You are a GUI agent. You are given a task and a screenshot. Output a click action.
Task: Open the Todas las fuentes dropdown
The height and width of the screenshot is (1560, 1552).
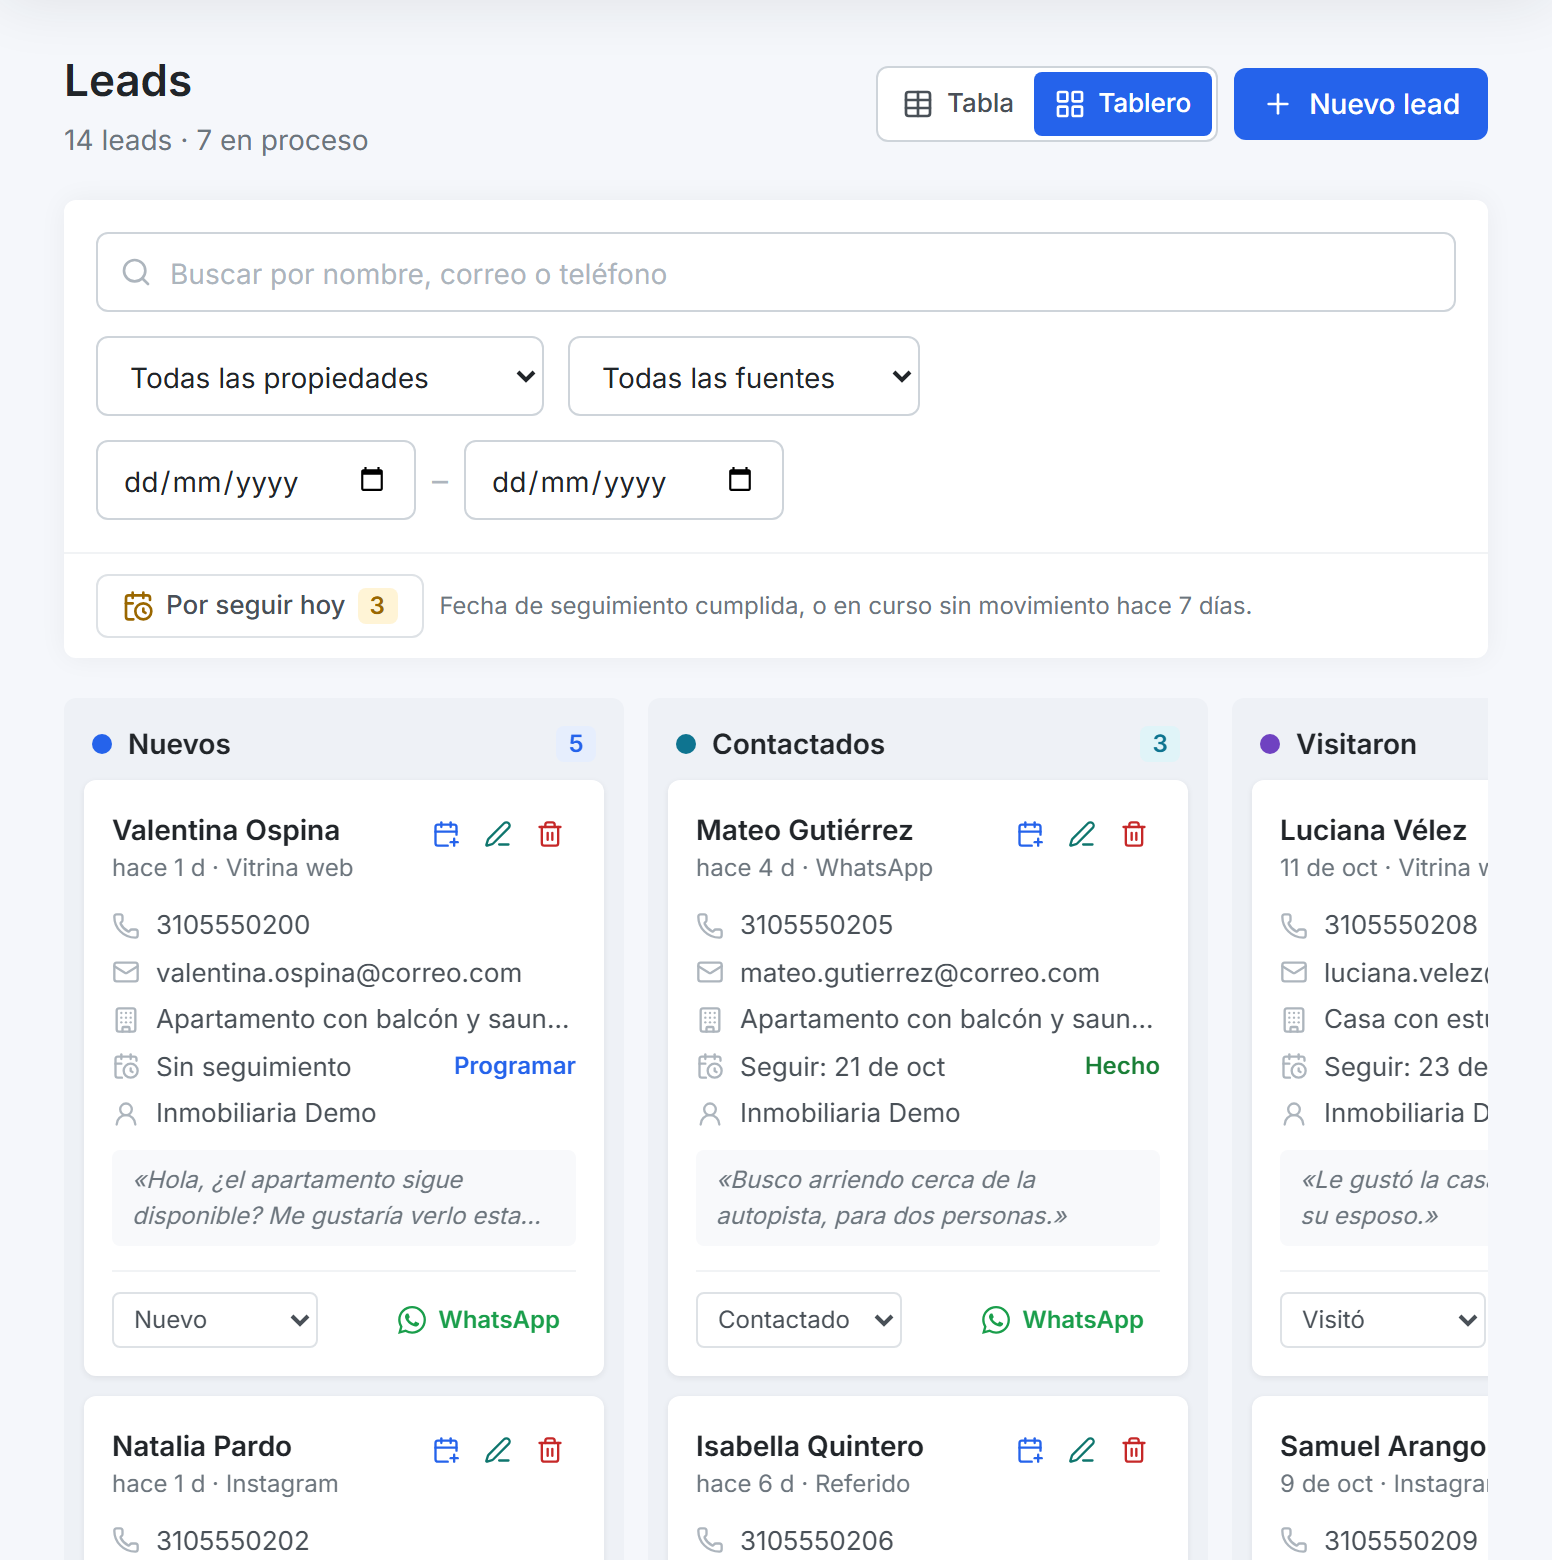(x=744, y=376)
